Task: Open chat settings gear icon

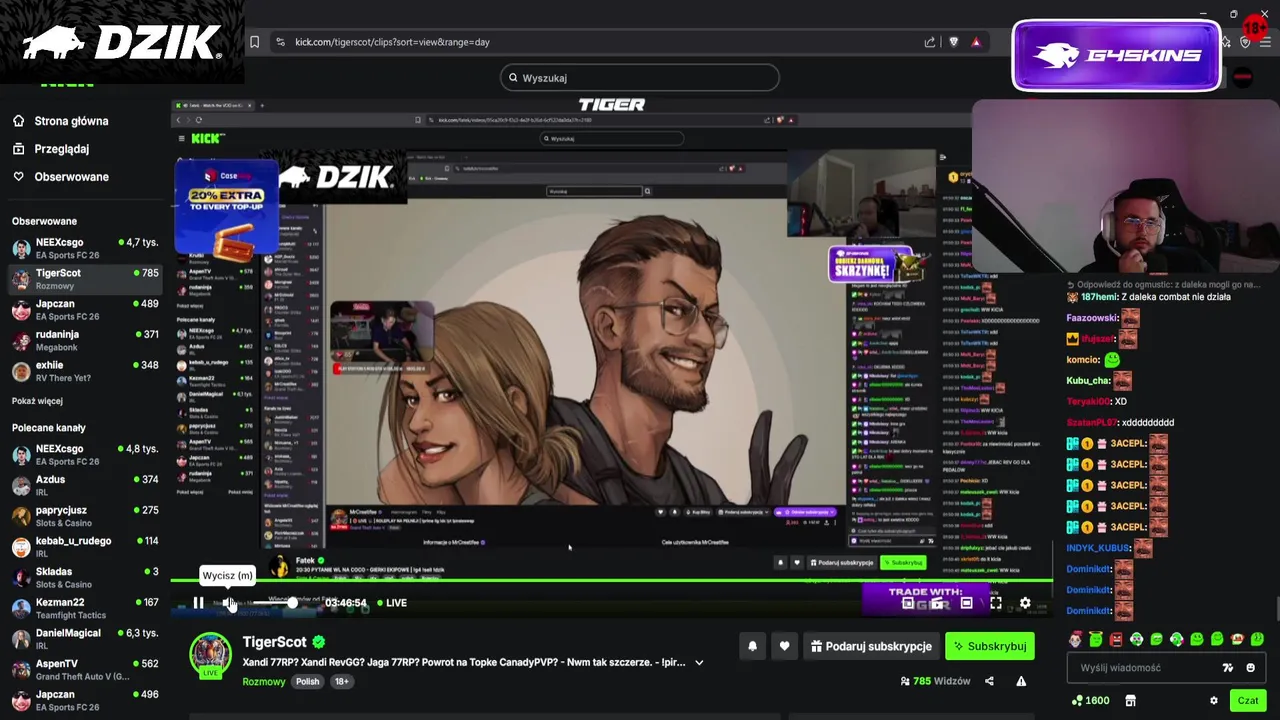Action: point(1214,701)
